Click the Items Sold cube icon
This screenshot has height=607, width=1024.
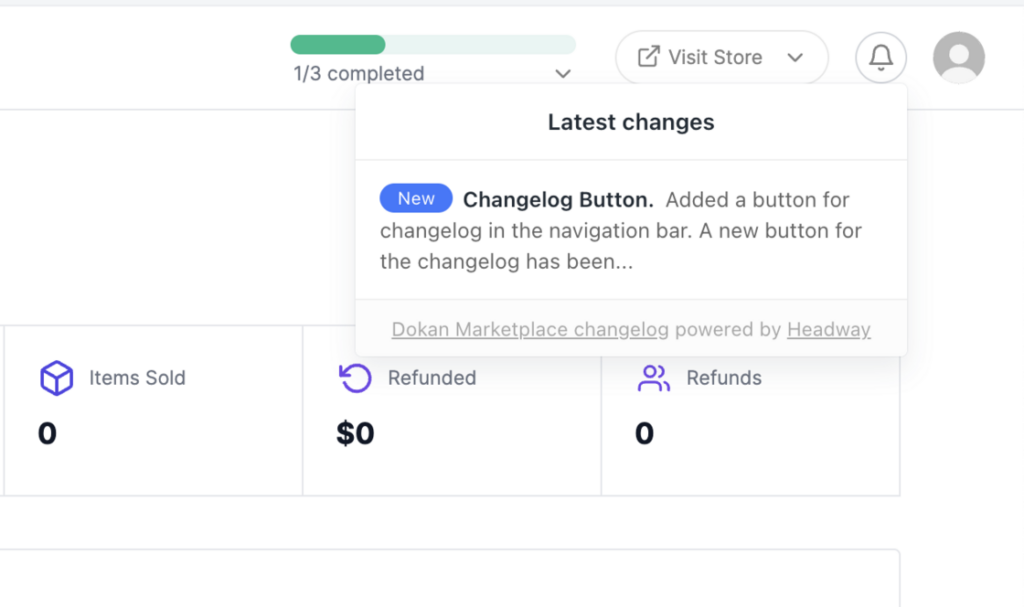57,378
